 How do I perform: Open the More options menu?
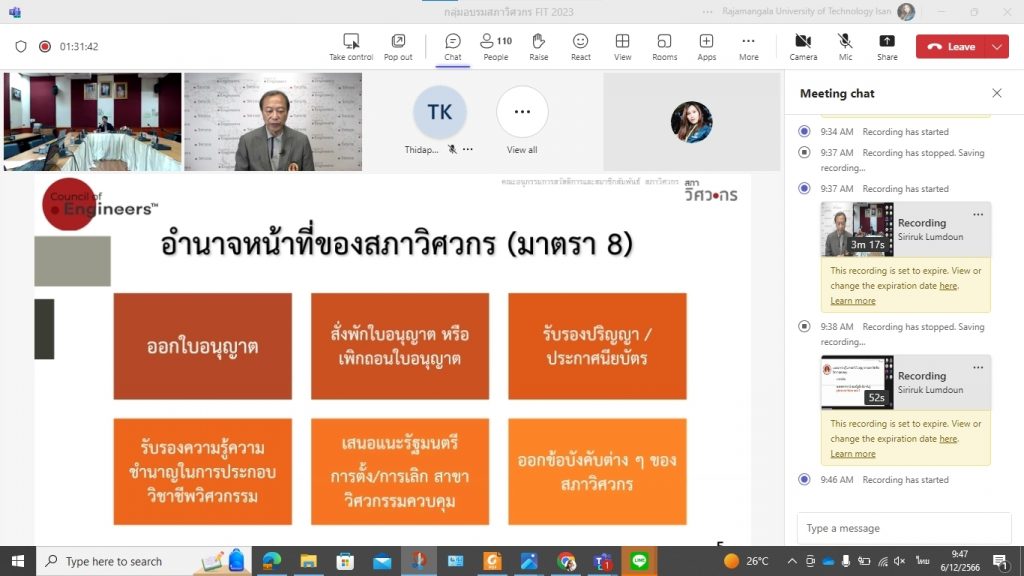coord(748,46)
